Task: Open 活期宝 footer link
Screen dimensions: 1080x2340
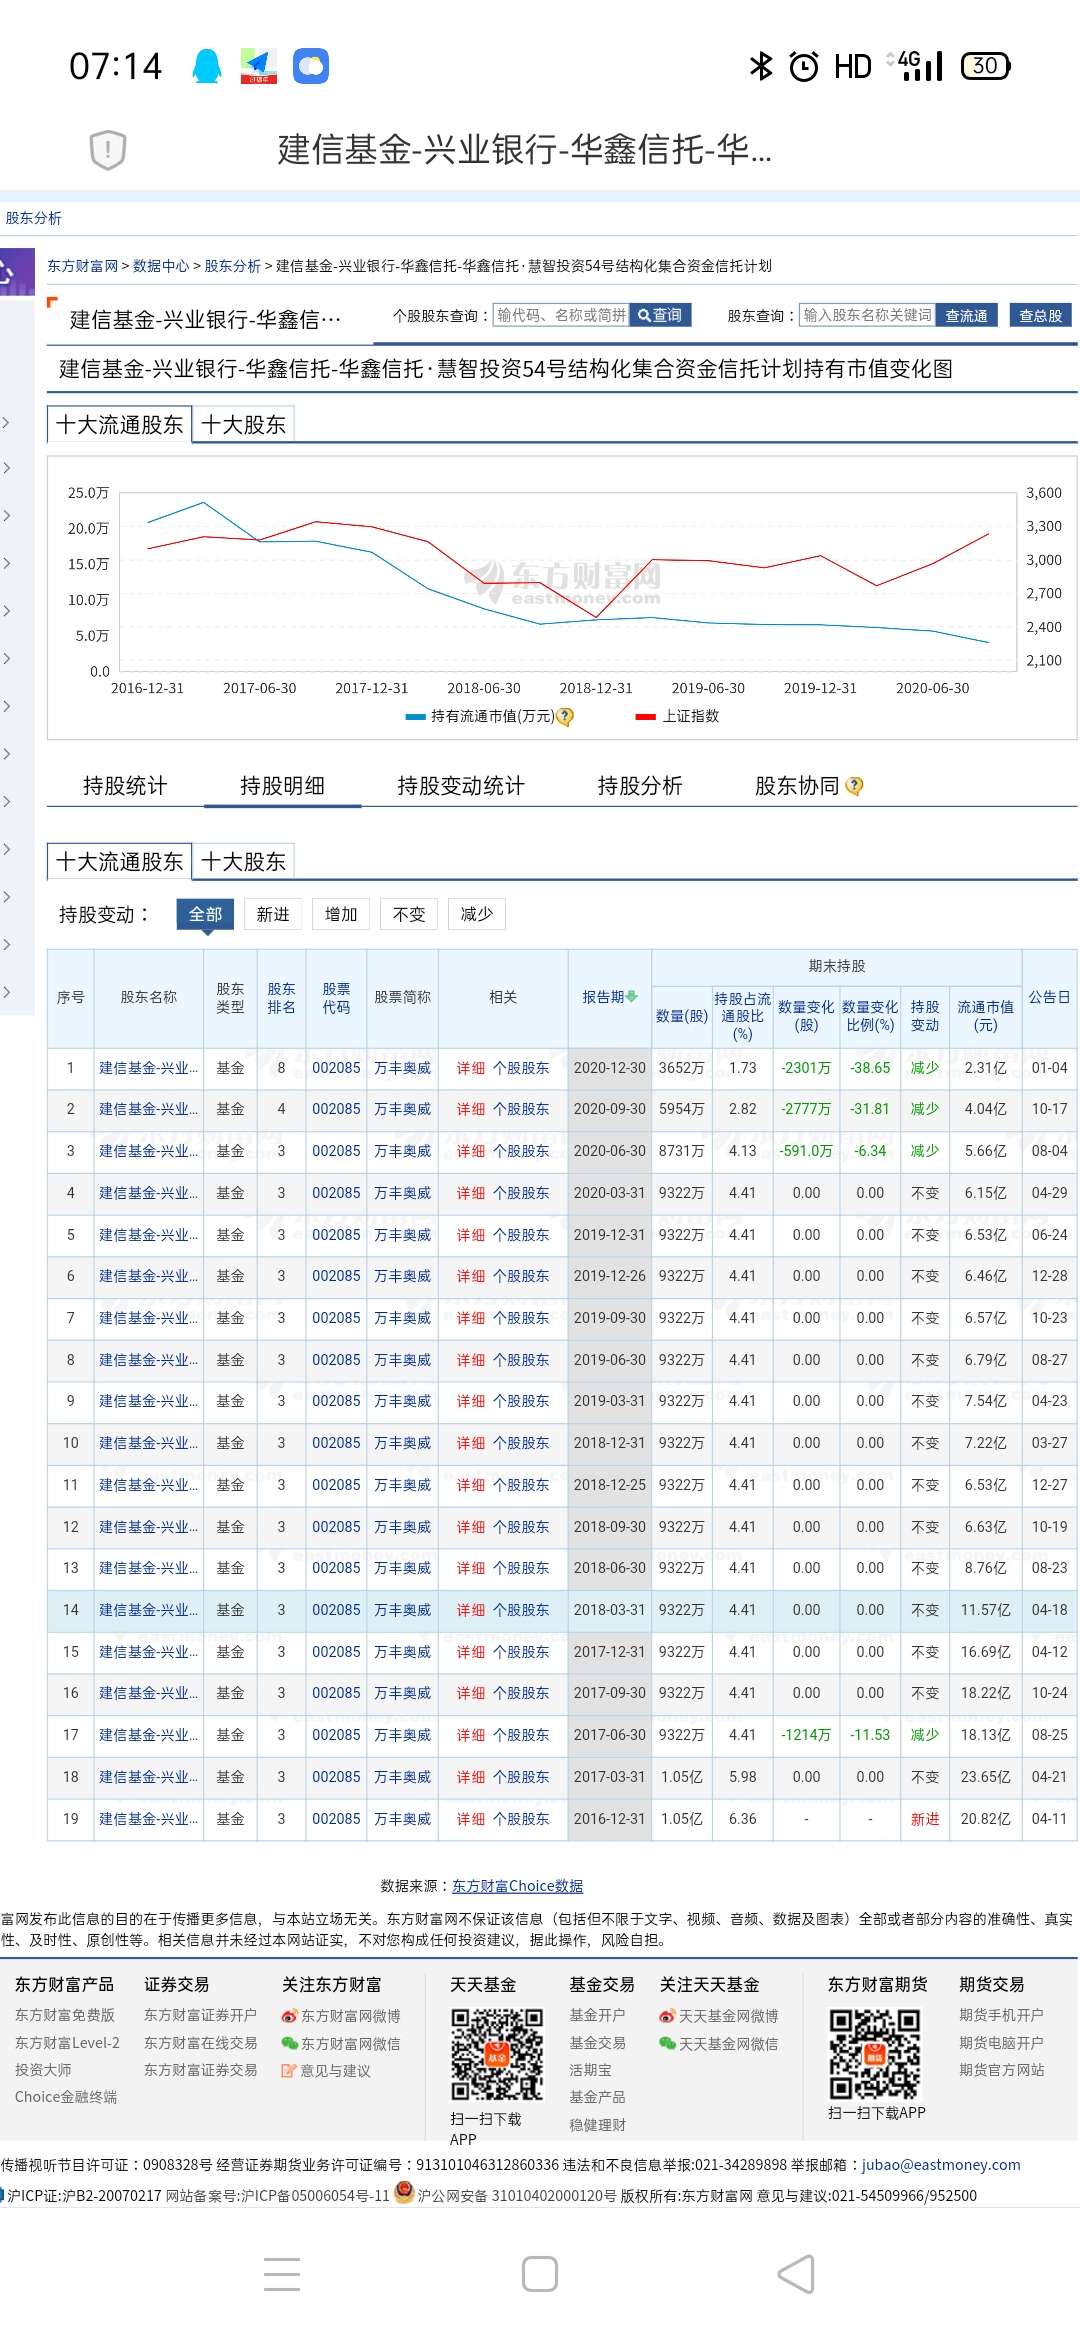Action: pos(590,2070)
